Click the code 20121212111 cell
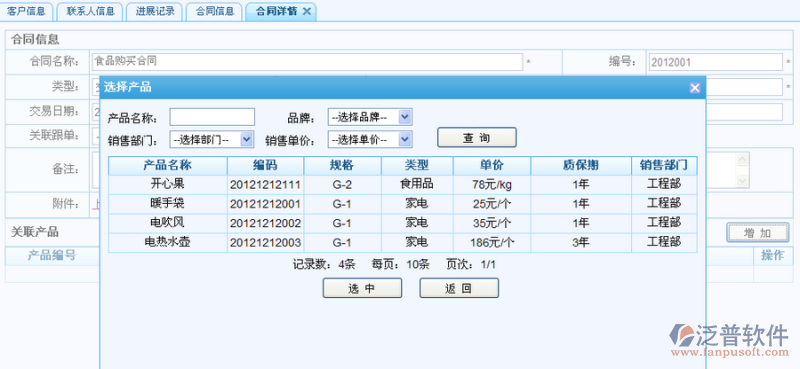 coord(265,185)
